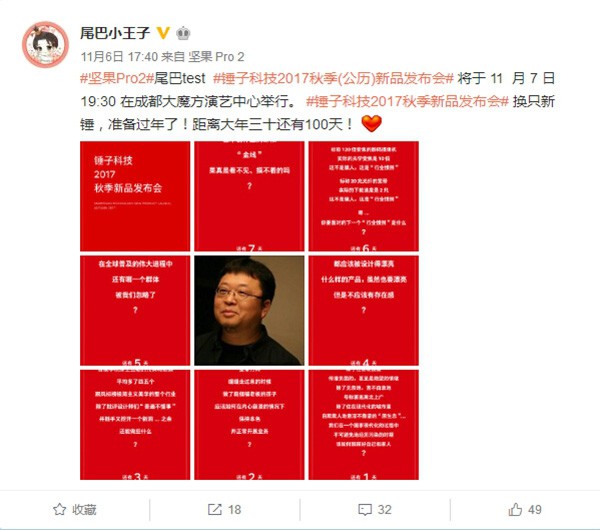
Task: Click the 收藏 favorite button text
Action: coord(84,510)
